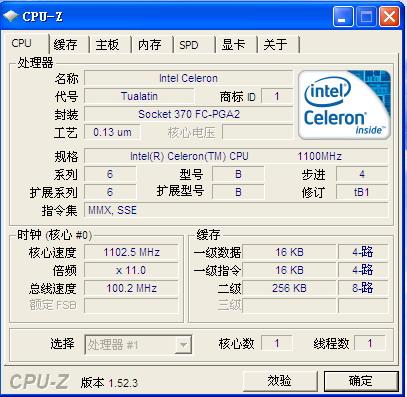
Task: Click the empty 核心电压 field
Action: [x=258, y=132]
